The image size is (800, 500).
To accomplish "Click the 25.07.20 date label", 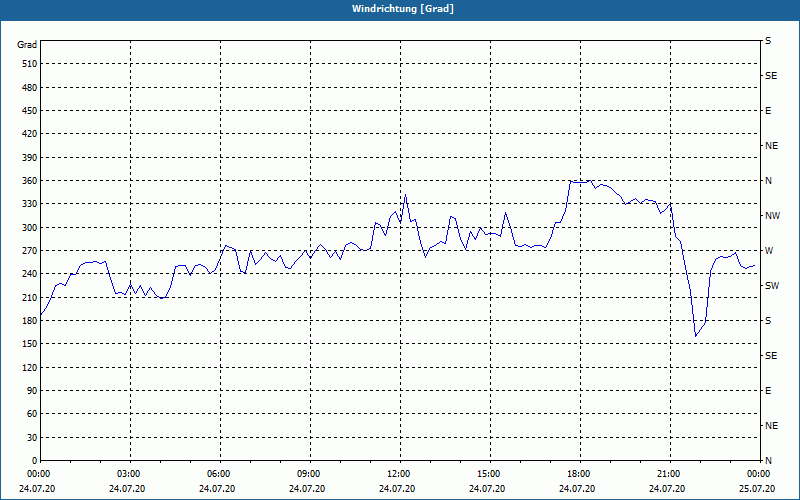I will click(757, 489).
